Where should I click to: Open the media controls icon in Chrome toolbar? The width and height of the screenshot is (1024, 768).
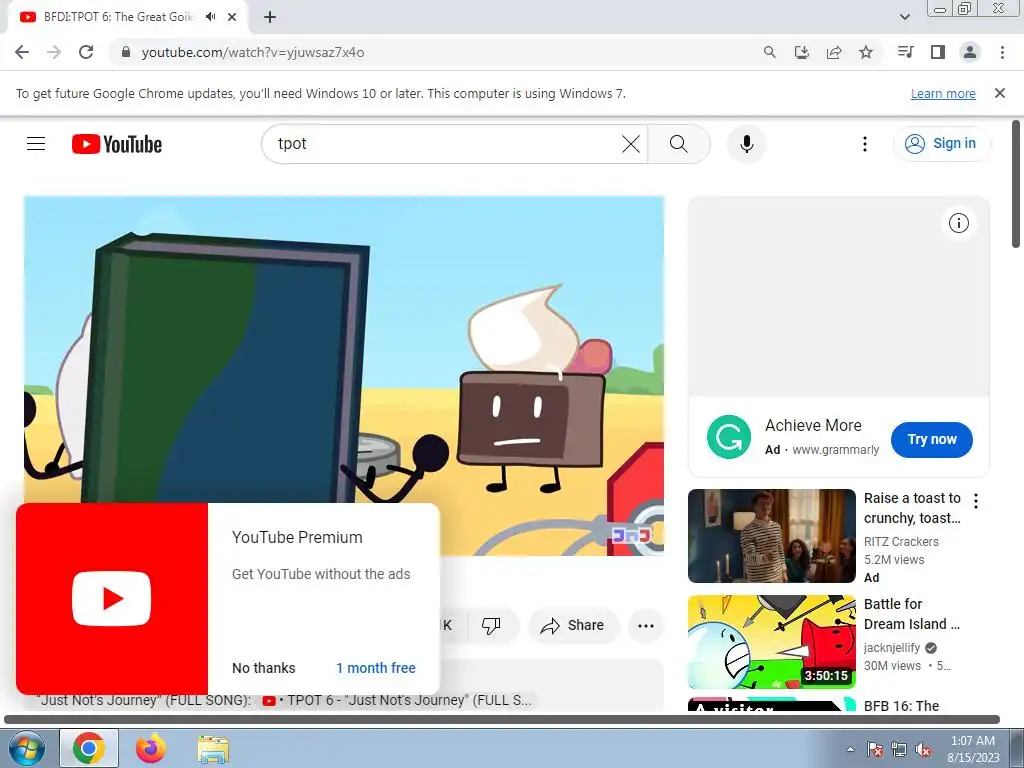click(x=905, y=52)
